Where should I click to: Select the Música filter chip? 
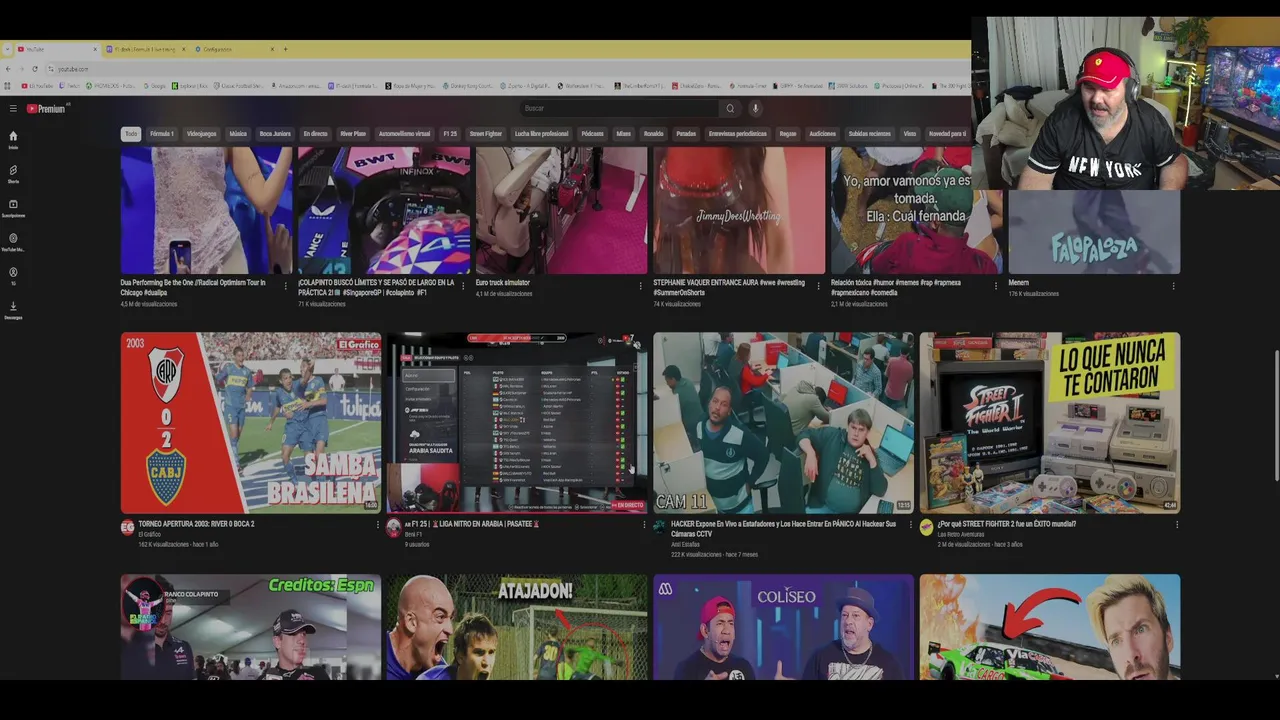[238, 133]
